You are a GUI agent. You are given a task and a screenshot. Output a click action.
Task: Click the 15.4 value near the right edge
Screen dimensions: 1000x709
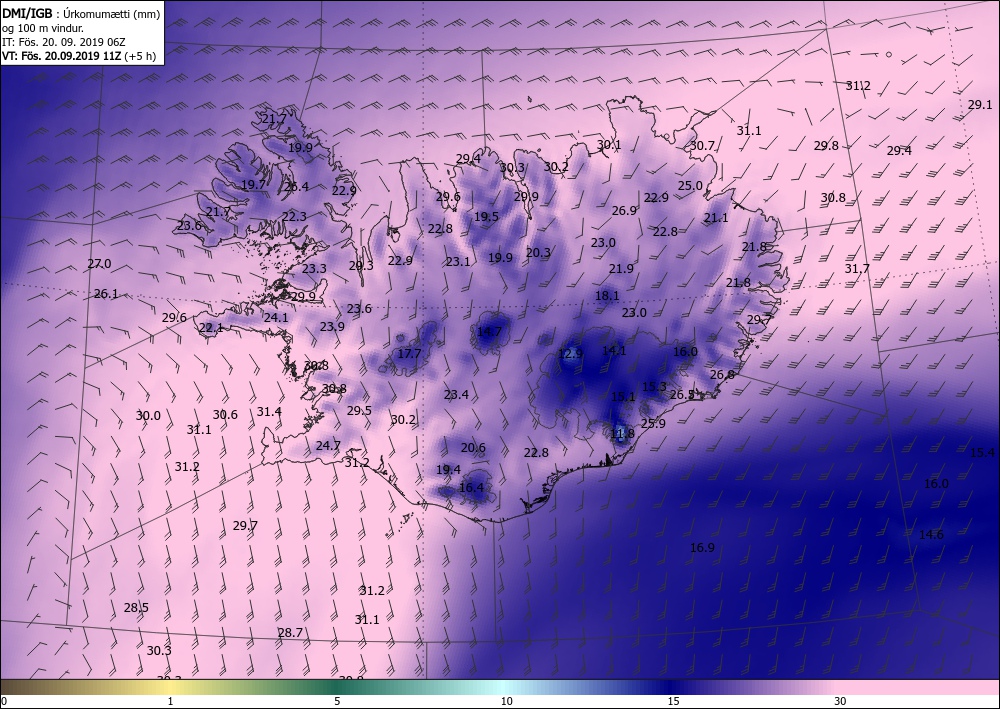[x=982, y=453]
